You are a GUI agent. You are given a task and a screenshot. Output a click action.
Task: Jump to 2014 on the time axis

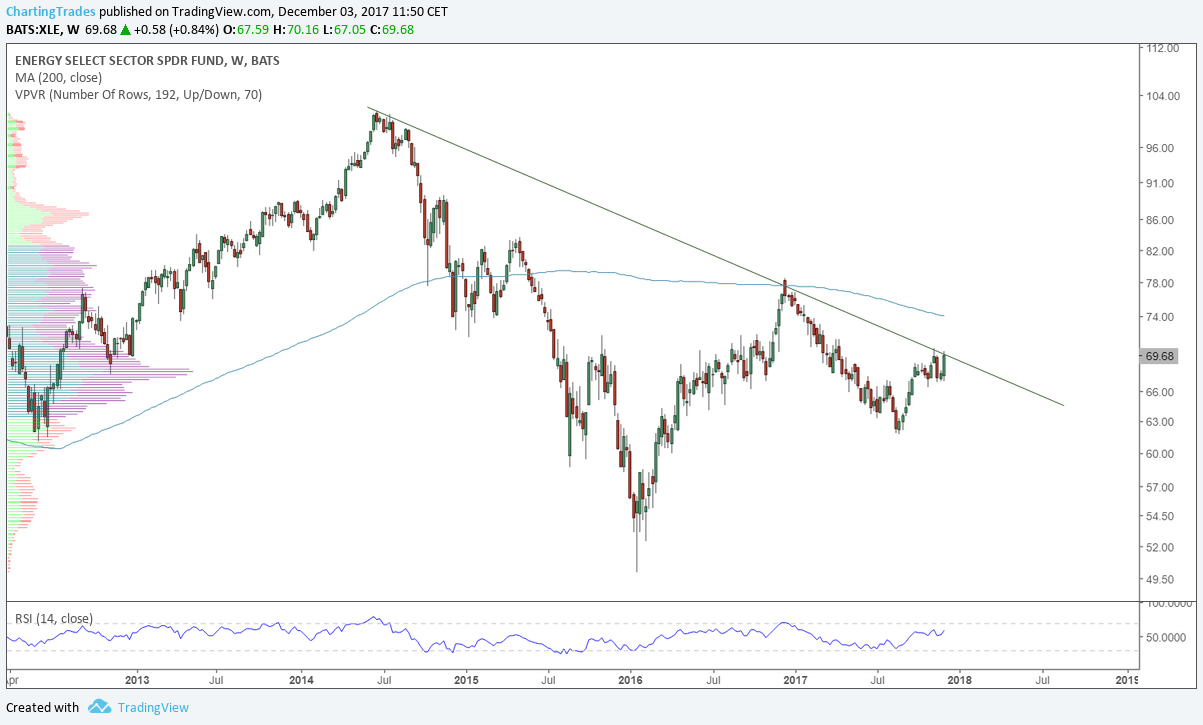302,681
